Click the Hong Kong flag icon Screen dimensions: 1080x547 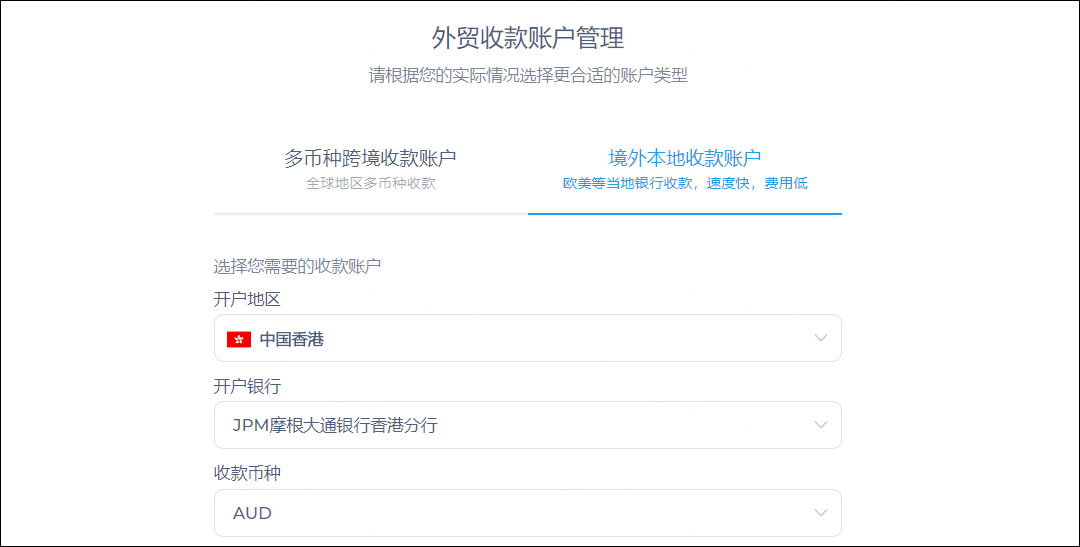(x=239, y=339)
